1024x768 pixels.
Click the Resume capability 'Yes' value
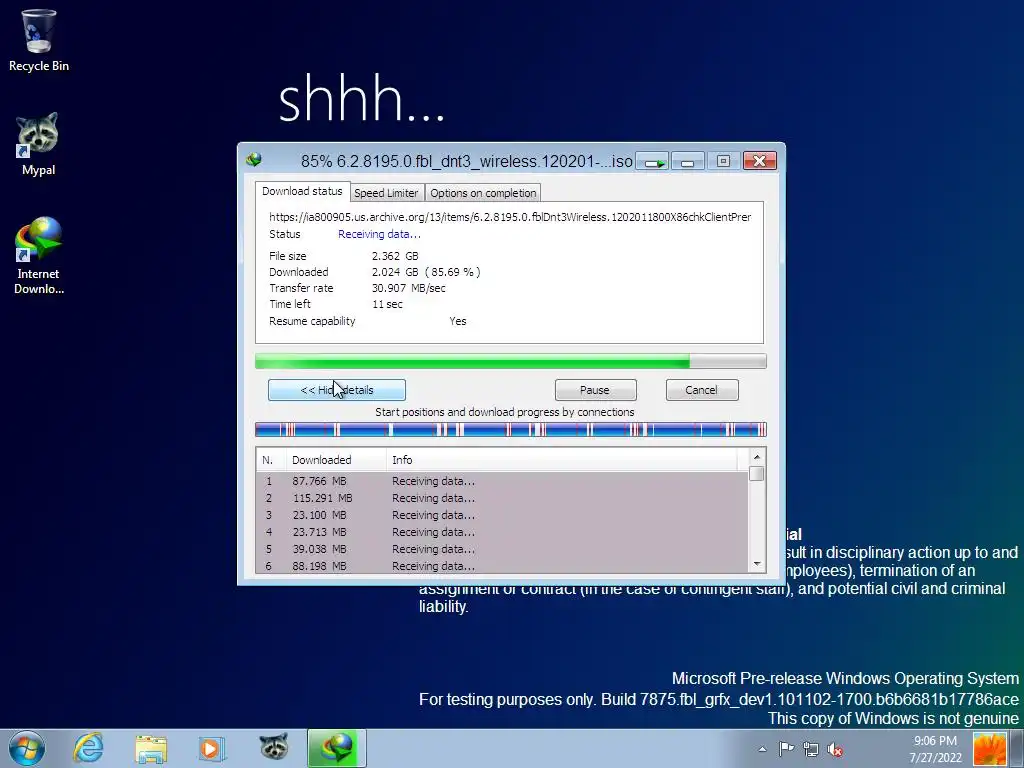(458, 321)
